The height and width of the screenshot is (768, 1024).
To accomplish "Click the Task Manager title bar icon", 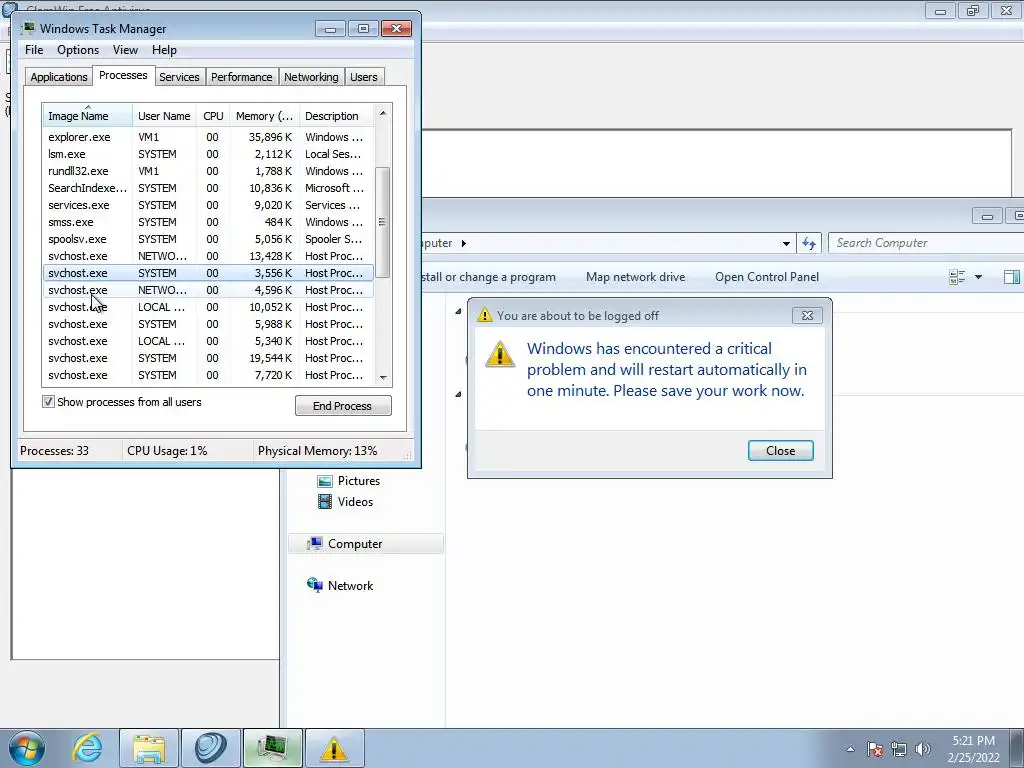I will click(x=28, y=28).
